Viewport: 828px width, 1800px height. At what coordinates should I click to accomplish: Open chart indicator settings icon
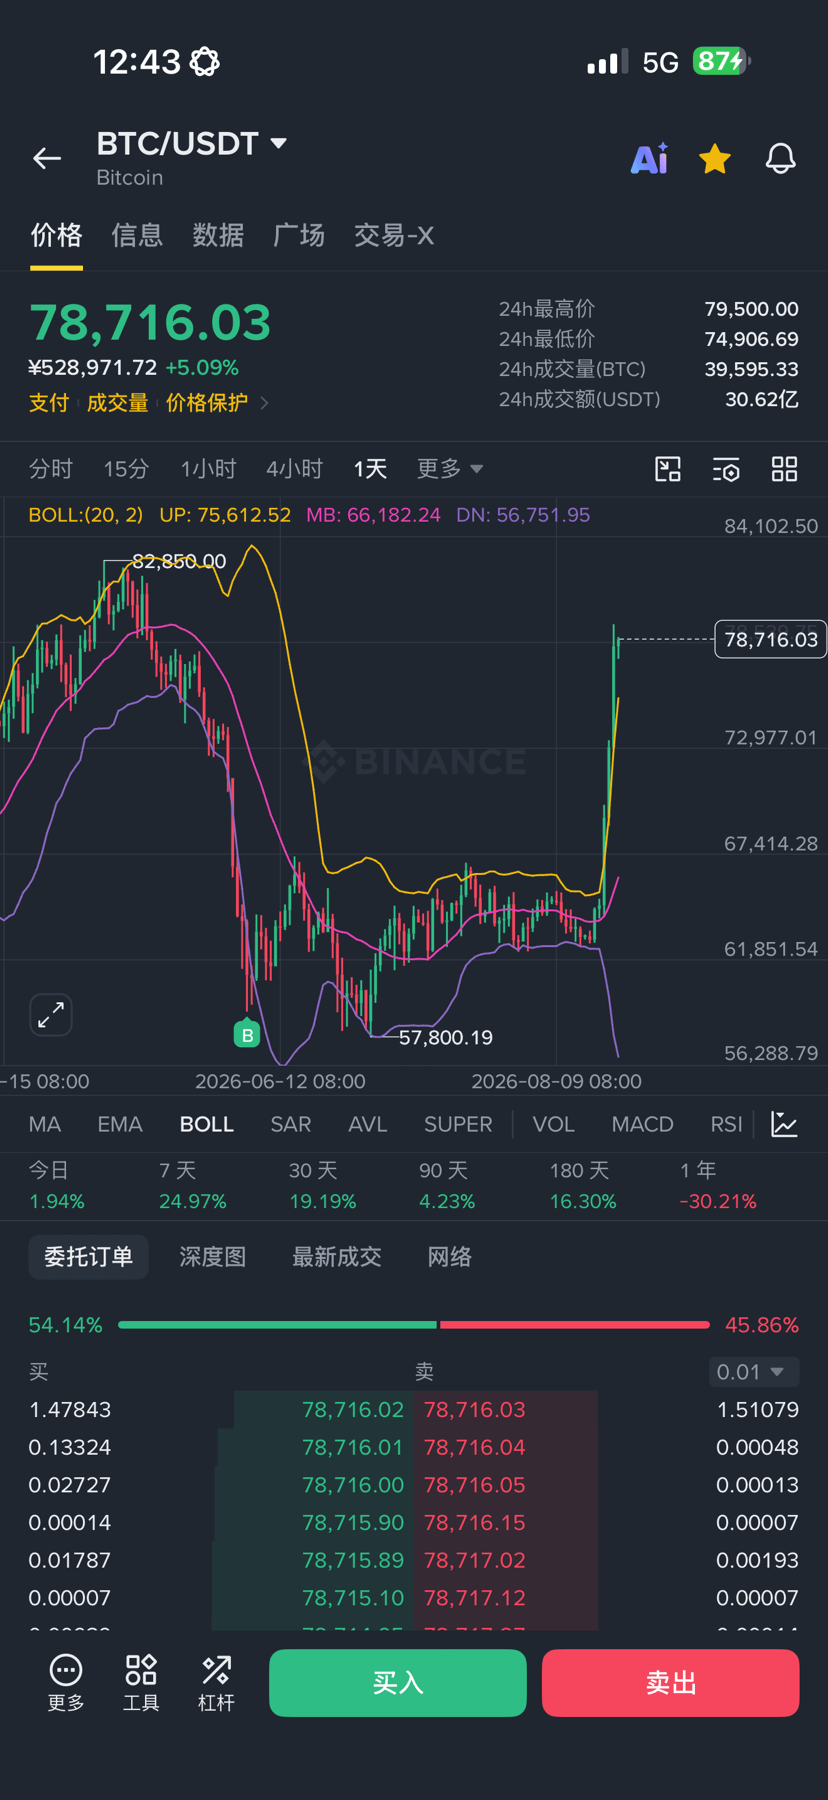coord(726,469)
